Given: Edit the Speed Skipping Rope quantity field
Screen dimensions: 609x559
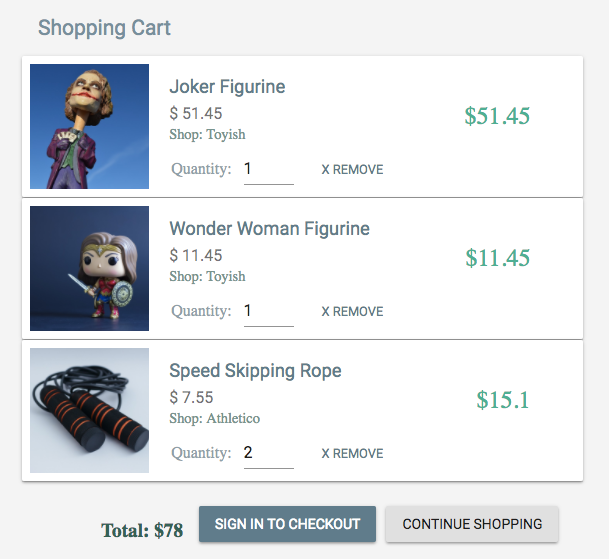Looking at the screenshot, I should (268, 454).
